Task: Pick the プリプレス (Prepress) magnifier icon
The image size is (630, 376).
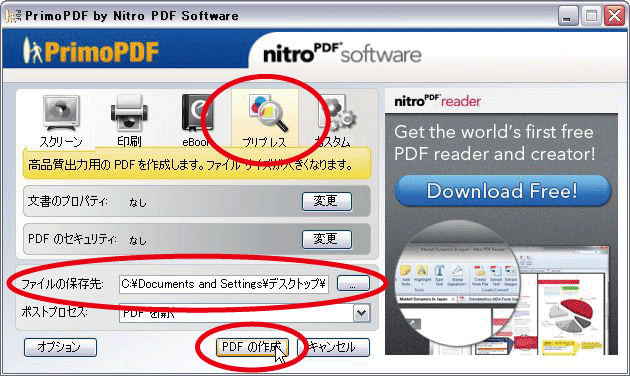Action: click(x=268, y=113)
